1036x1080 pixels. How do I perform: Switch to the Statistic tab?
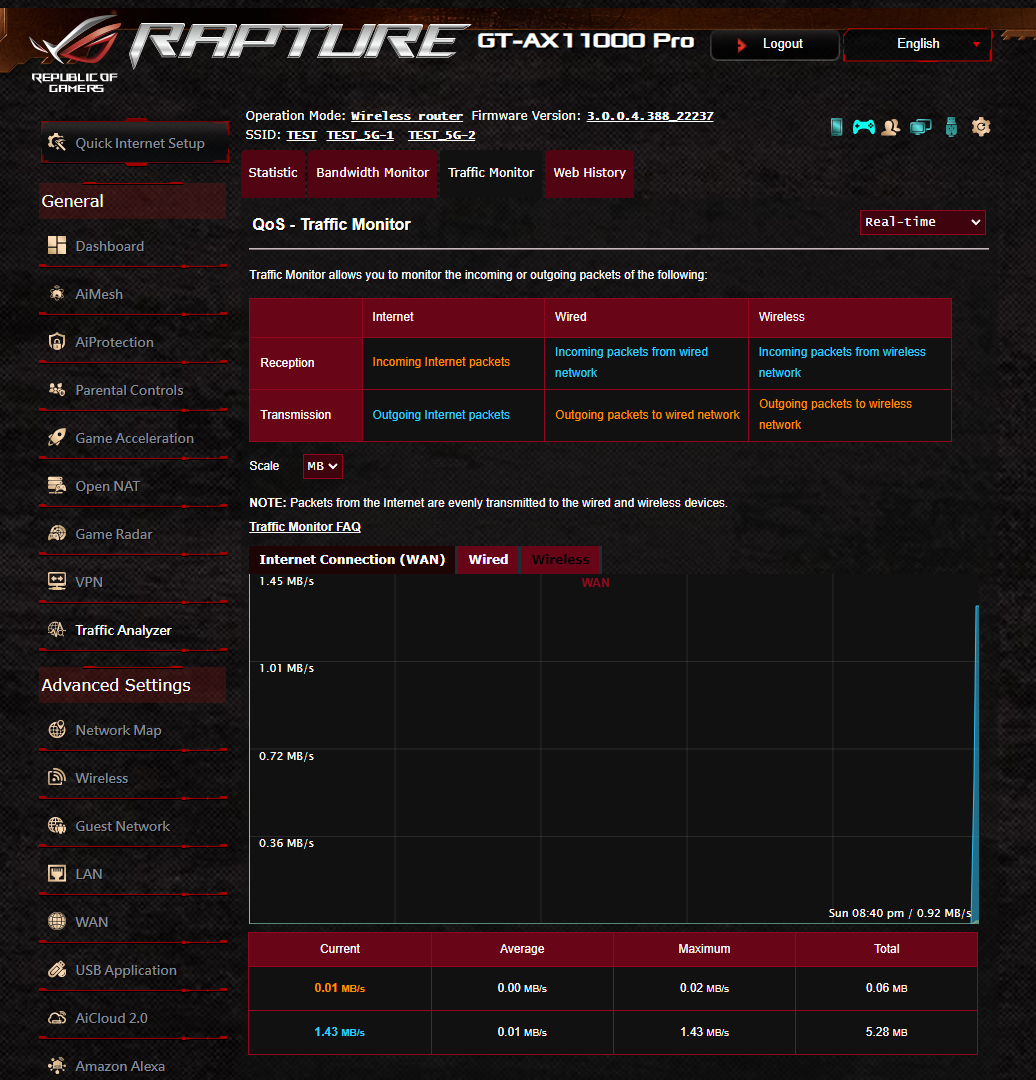click(273, 173)
